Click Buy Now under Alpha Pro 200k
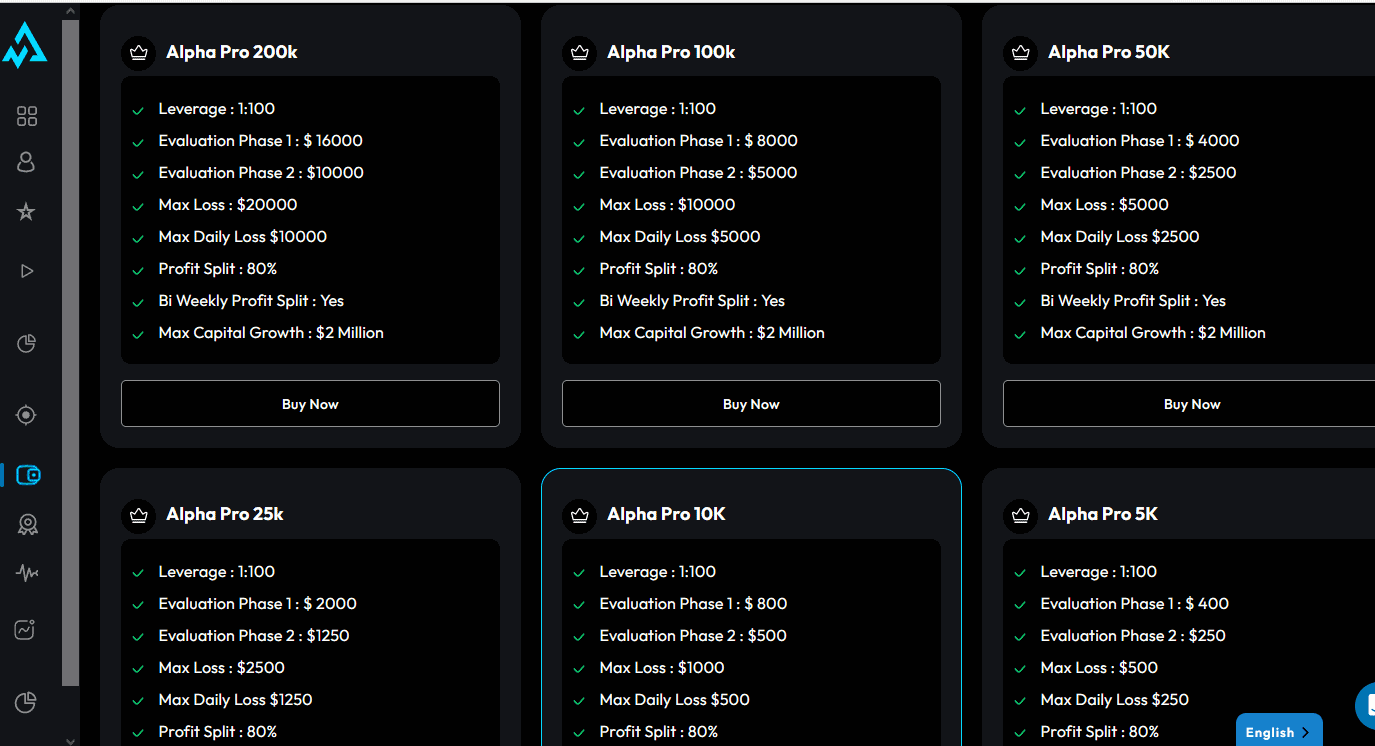The width and height of the screenshot is (1375, 746). [310, 404]
